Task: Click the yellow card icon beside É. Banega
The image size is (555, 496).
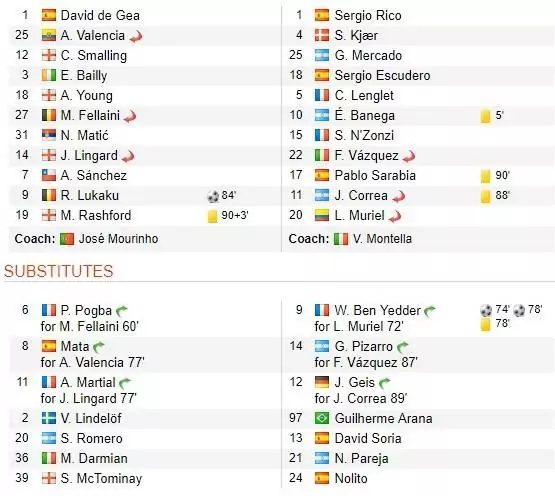Action: point(486,116)
